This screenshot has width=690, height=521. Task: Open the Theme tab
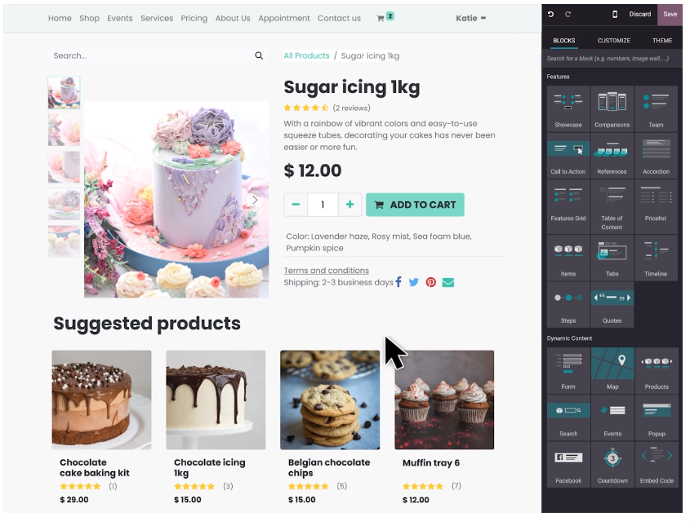(662, 40)
